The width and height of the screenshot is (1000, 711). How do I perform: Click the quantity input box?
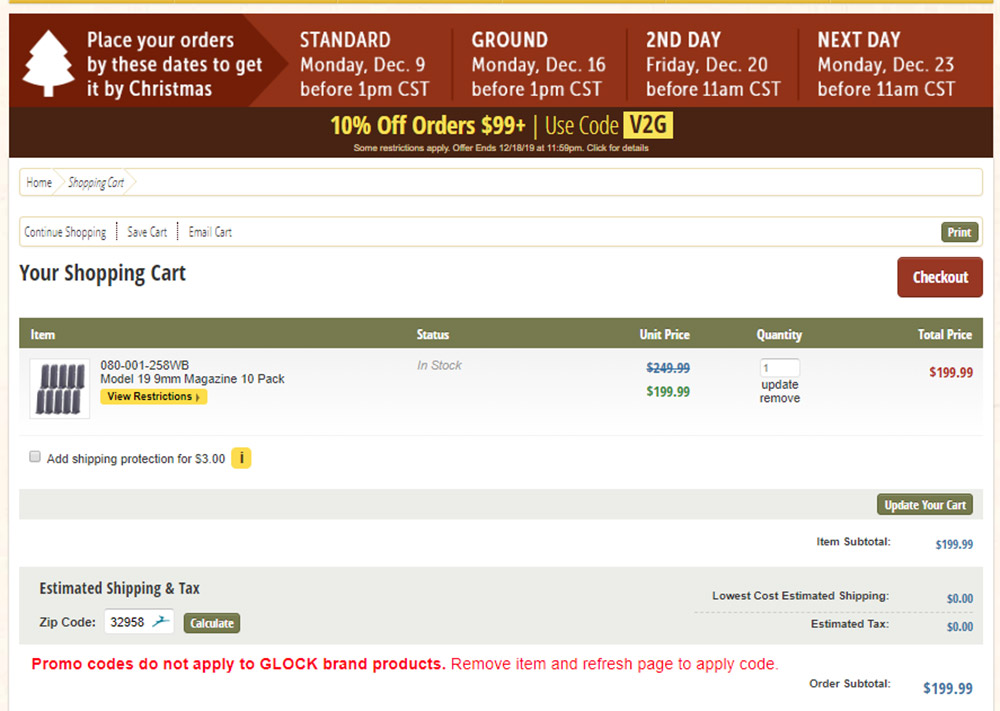pos(780,368)
